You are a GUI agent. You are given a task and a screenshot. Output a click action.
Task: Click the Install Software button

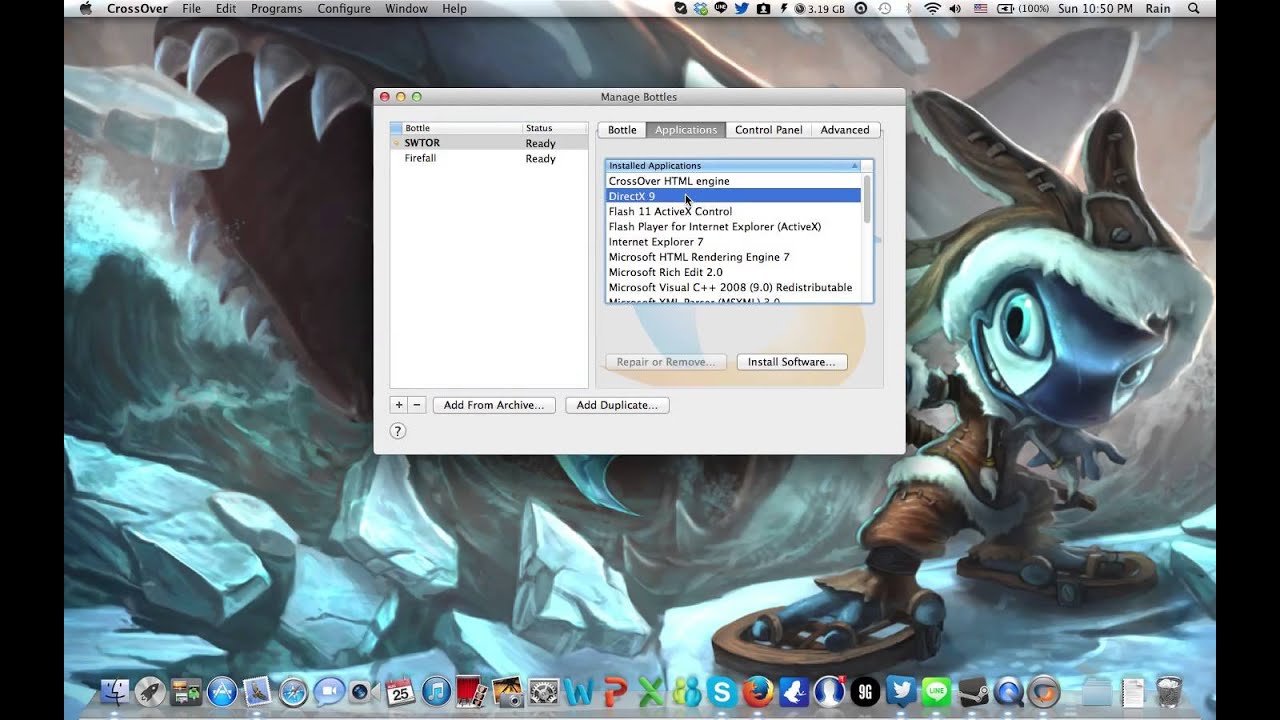click(792, 362)
